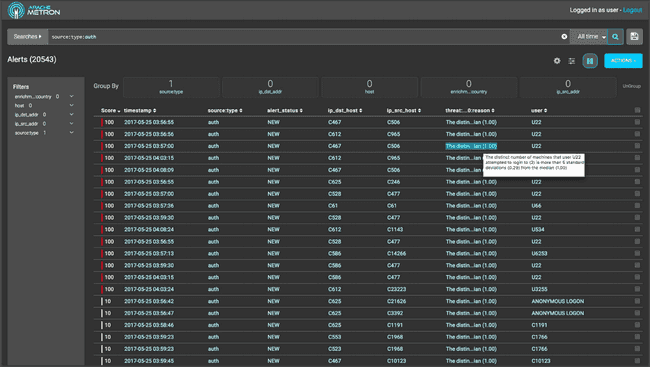
Task: Check the row with timestamp 03:56:55 source C506
Action: [637, 122]
